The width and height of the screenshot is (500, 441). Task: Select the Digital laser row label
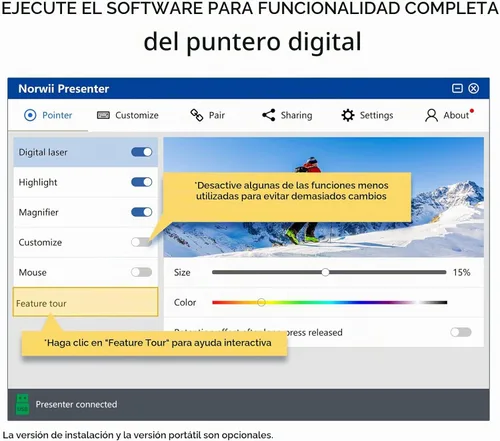(43, 152)
